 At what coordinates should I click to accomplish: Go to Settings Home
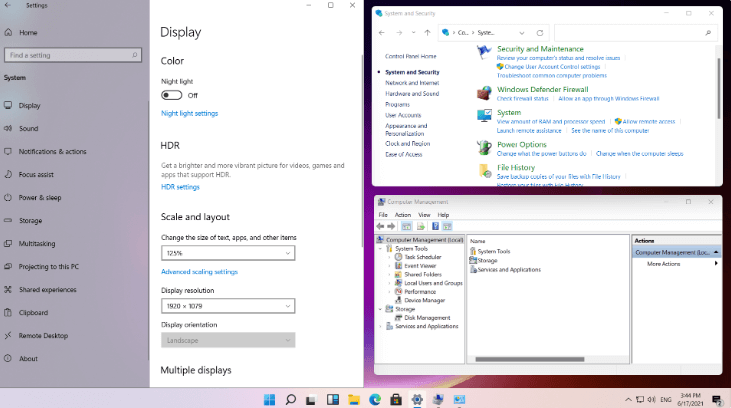click(x=28, y=33)
